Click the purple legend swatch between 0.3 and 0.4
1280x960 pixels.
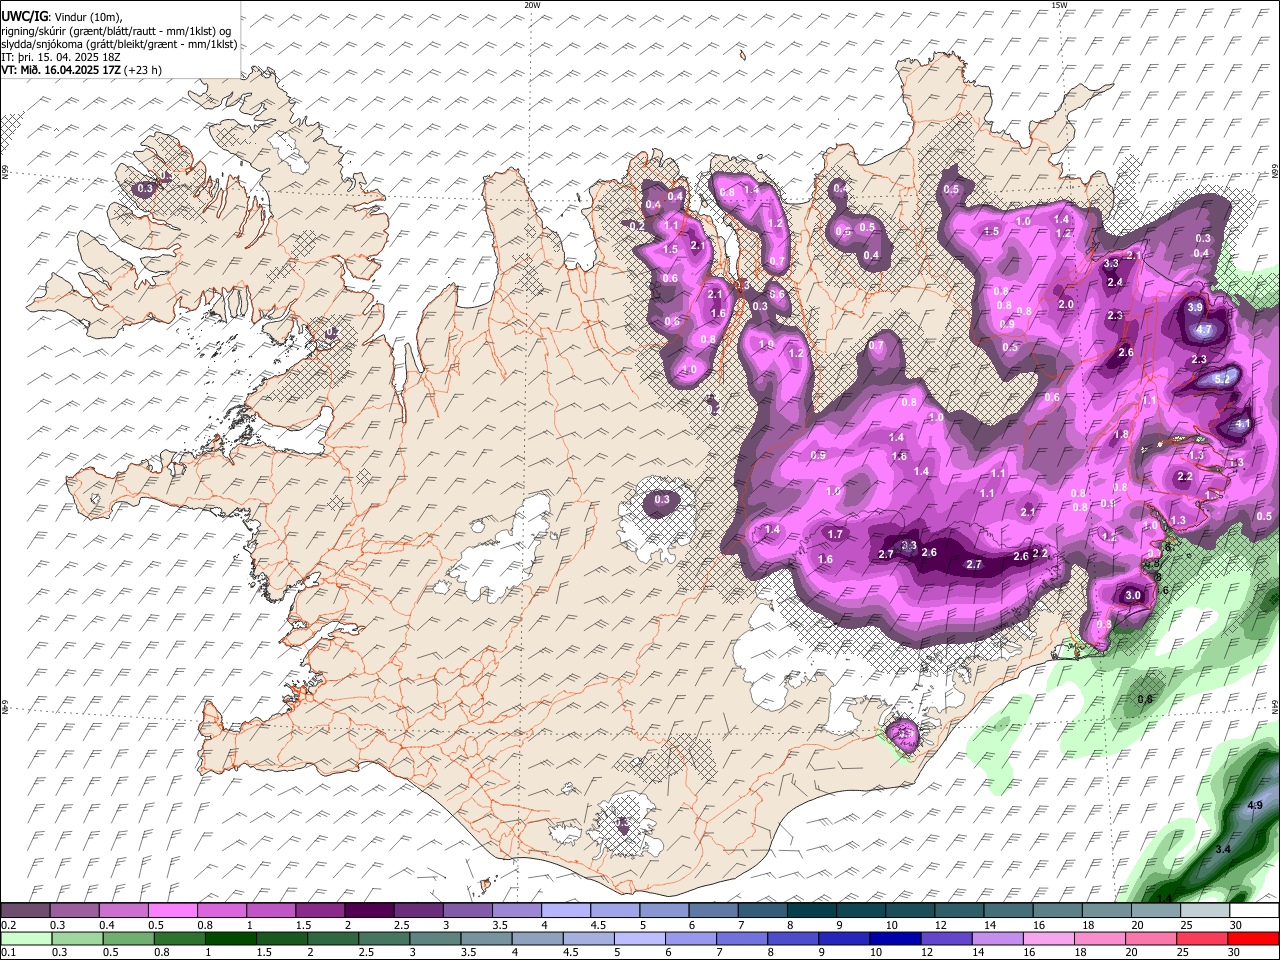coord(76,911)
